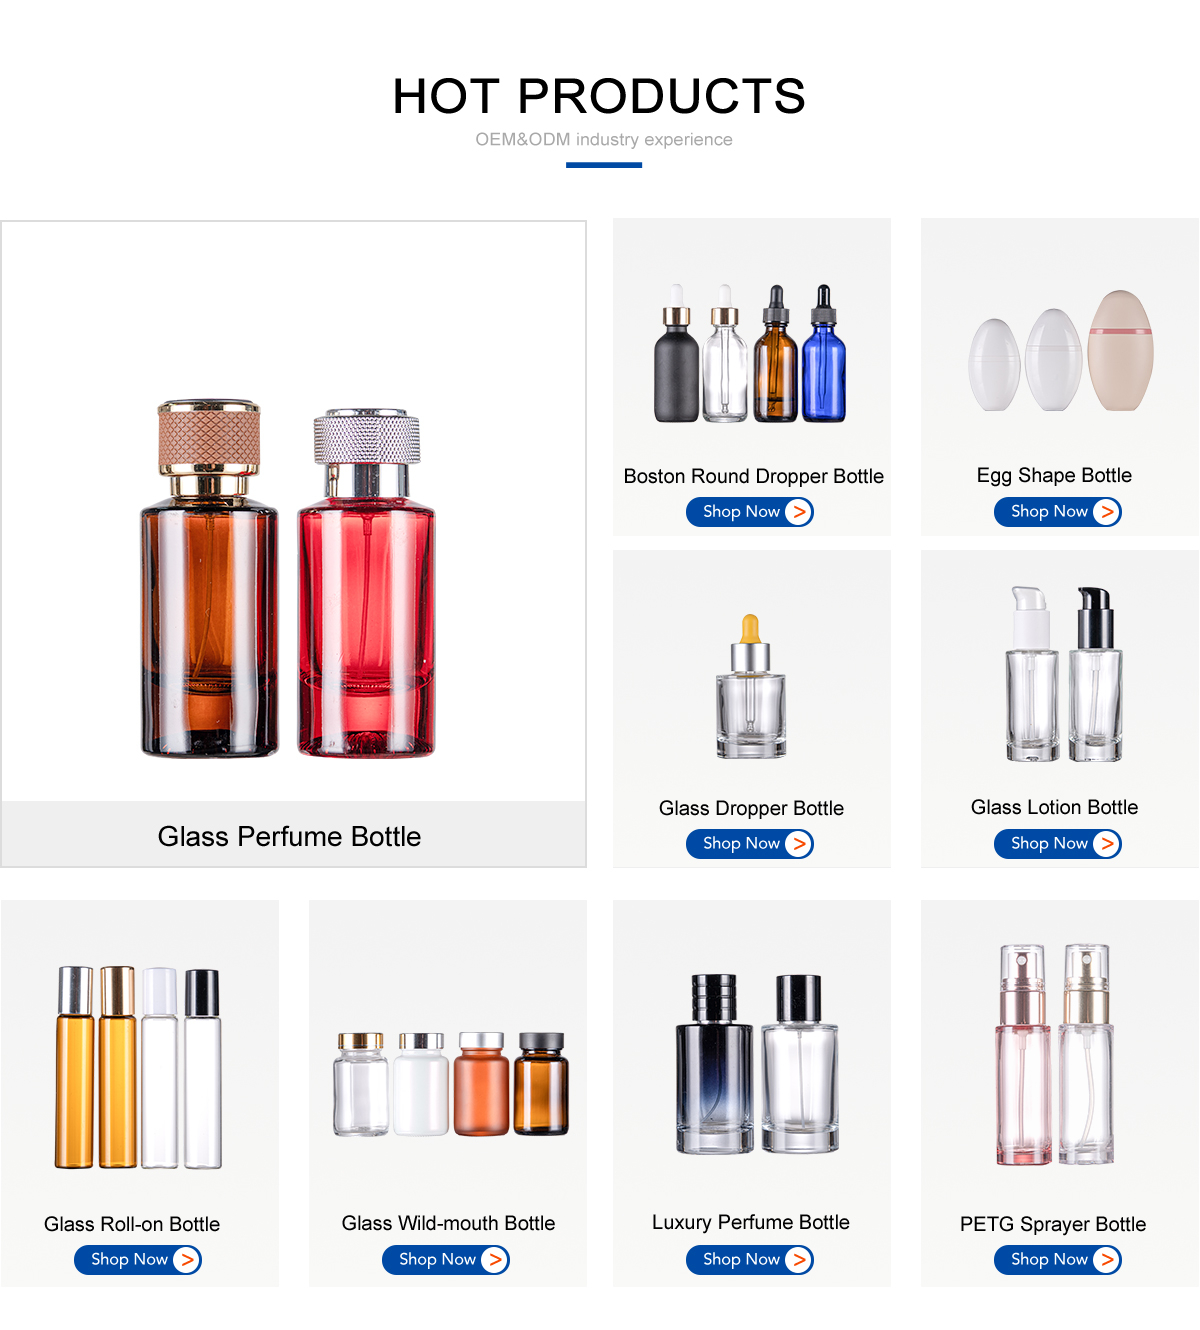
Task: View the Egg Shape Bottle product image
Action: point(1061,351)
